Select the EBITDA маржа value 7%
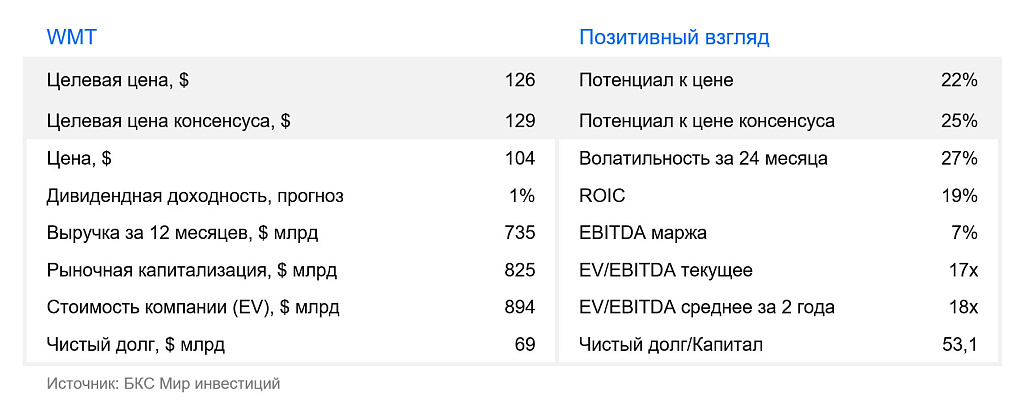This screenshot has height=407, width=1024. click(x=964, y=233)
